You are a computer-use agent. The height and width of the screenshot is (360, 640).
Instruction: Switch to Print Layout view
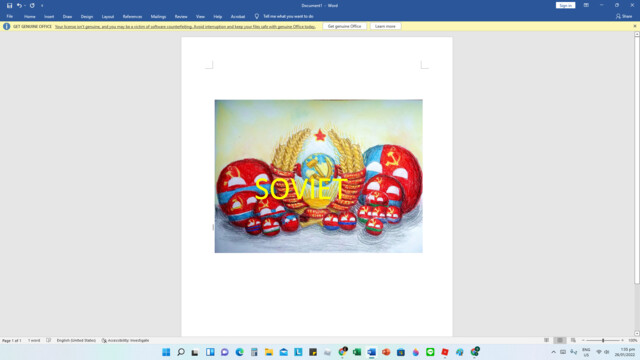[x=560, y=340]
